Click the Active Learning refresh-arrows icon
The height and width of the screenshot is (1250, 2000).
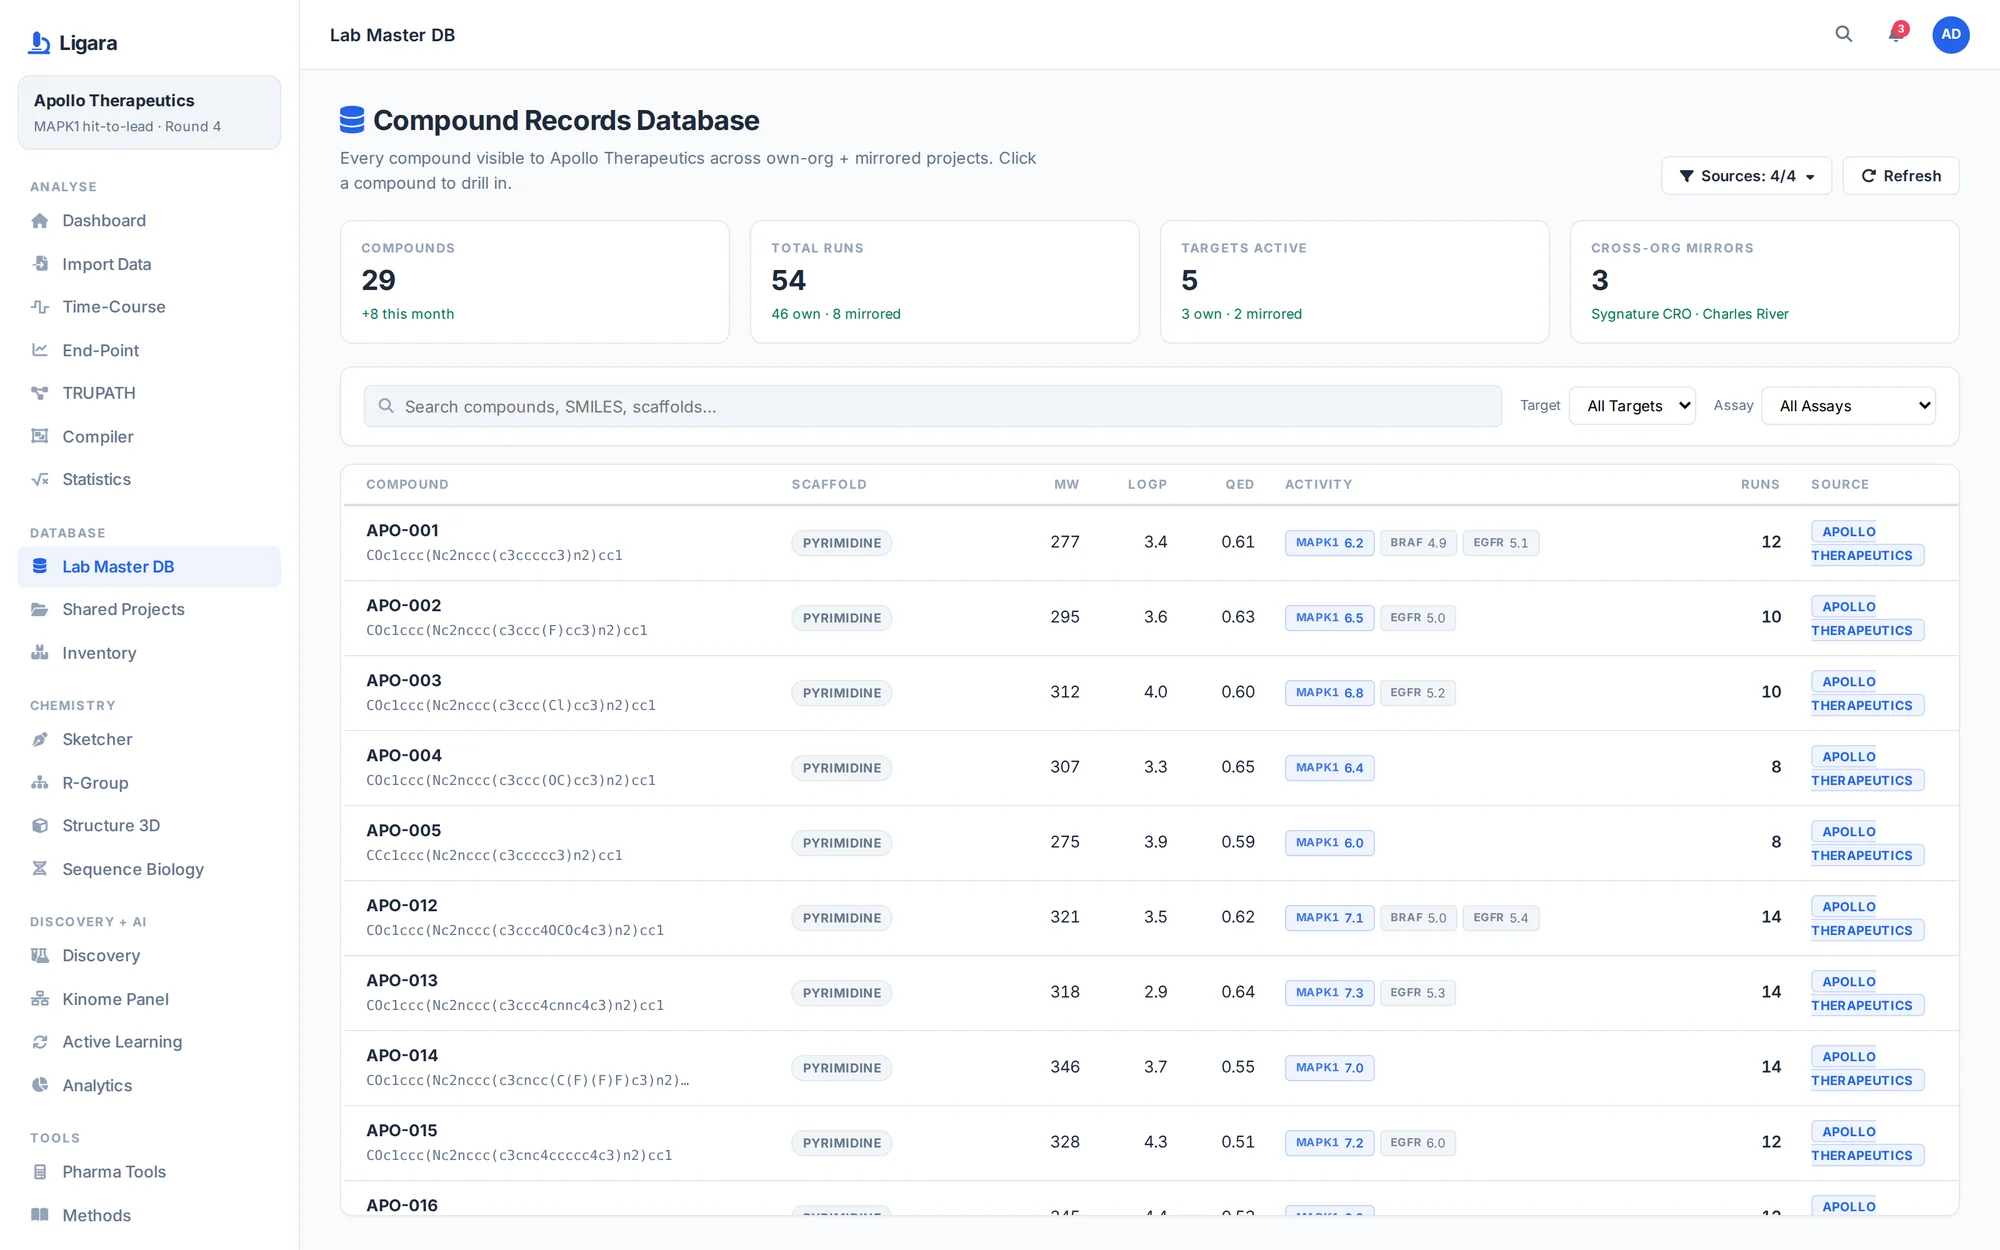40,1042
